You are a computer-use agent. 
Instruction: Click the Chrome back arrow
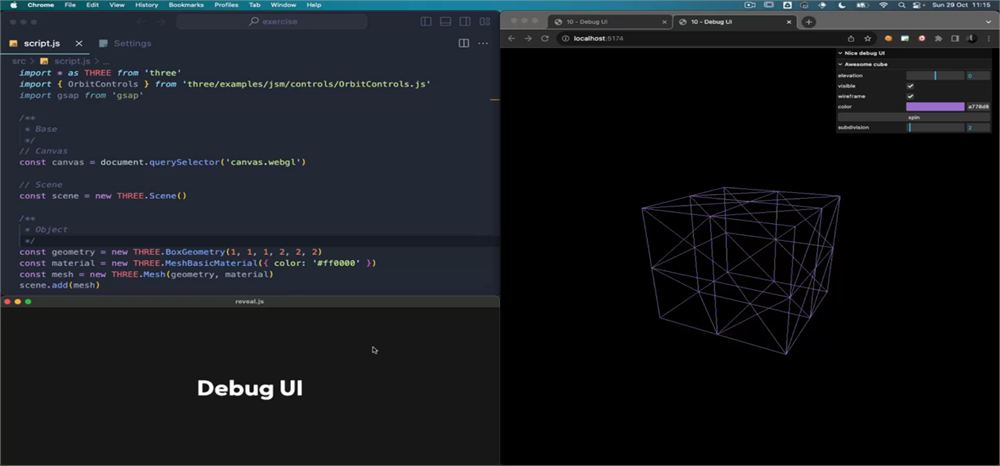click(511, 38)
